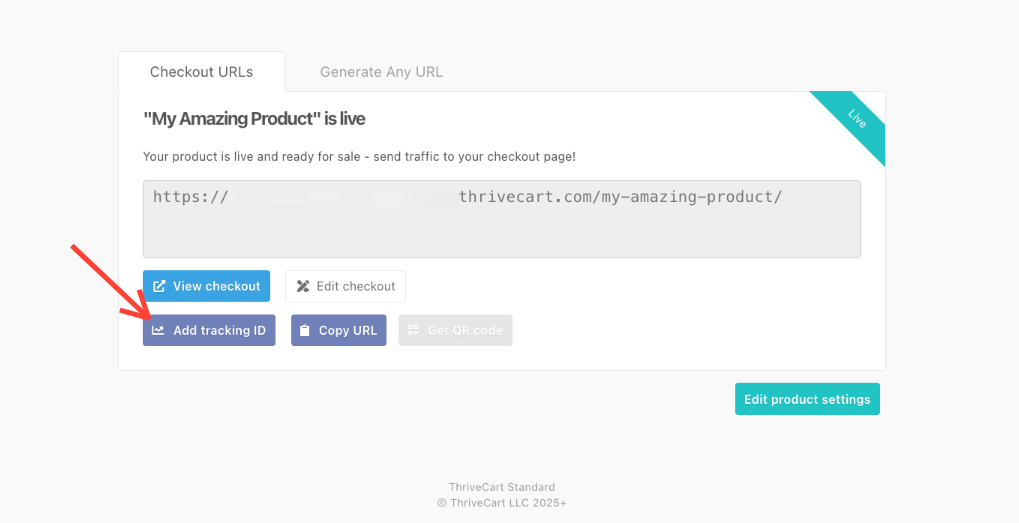Click the ThriveCart Standard footer text

pos(502,487)
